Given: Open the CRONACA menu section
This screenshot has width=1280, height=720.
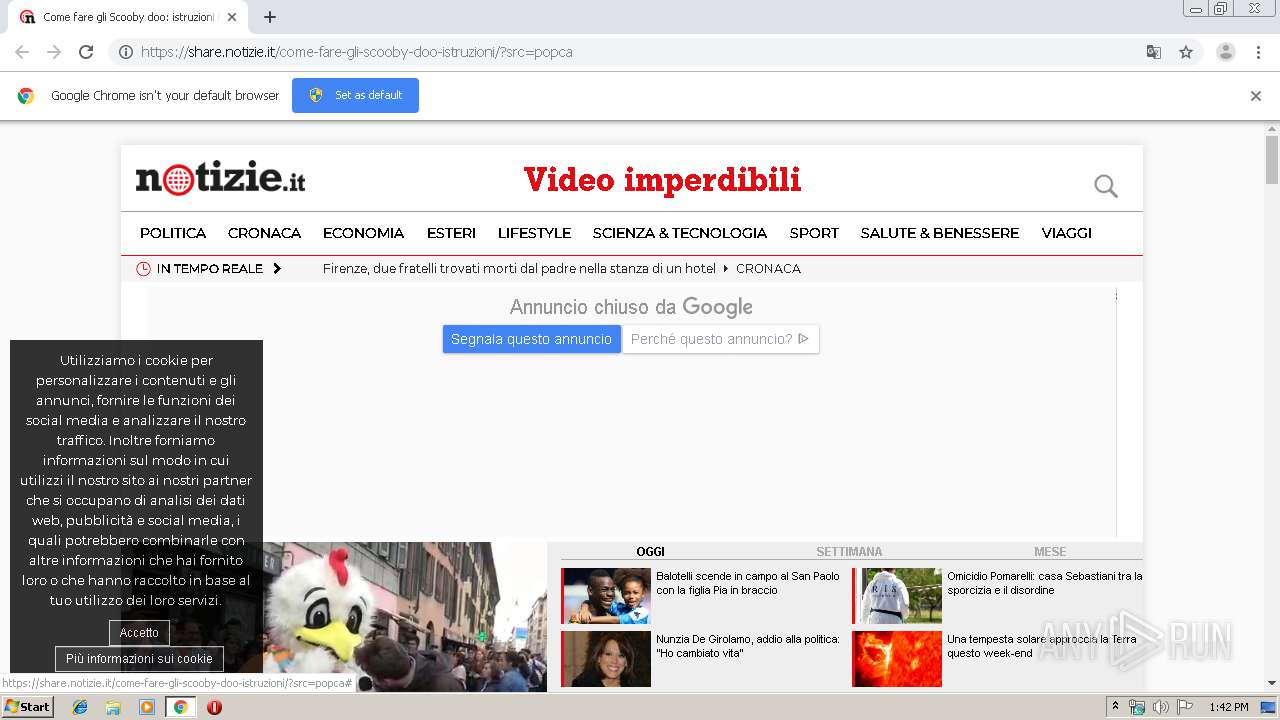Looking at the screenshot, I should (264, 233).
